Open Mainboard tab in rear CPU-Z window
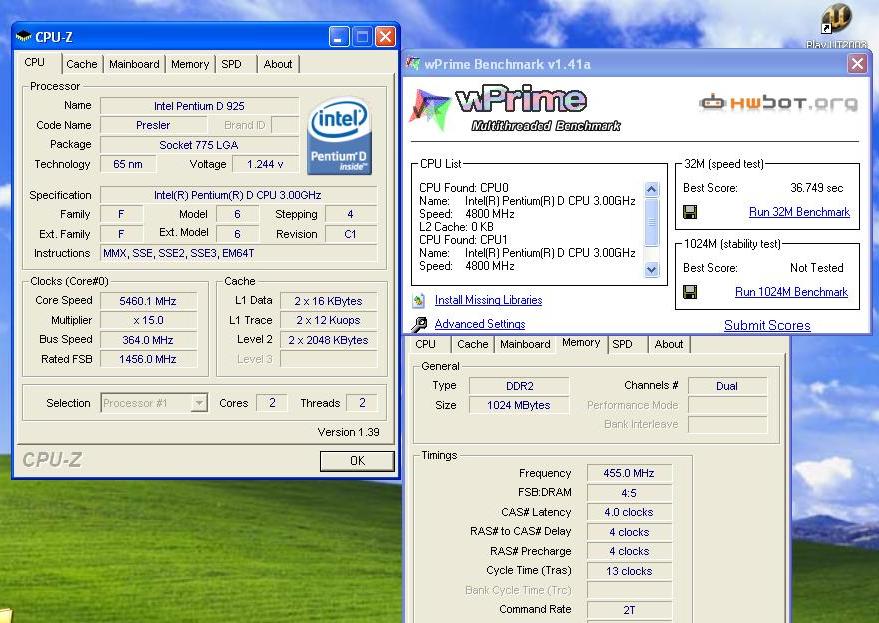The image size is (879, 623). coord(525,344)
